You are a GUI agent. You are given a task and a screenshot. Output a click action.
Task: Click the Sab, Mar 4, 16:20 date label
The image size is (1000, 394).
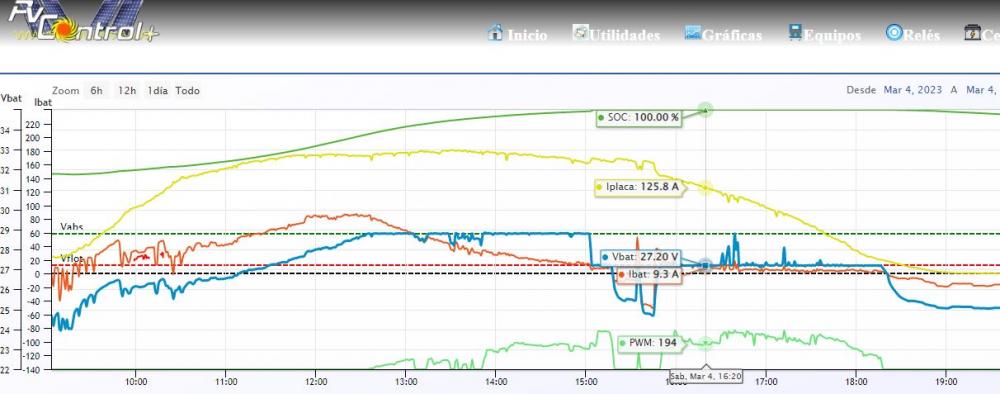click(706, 377)
